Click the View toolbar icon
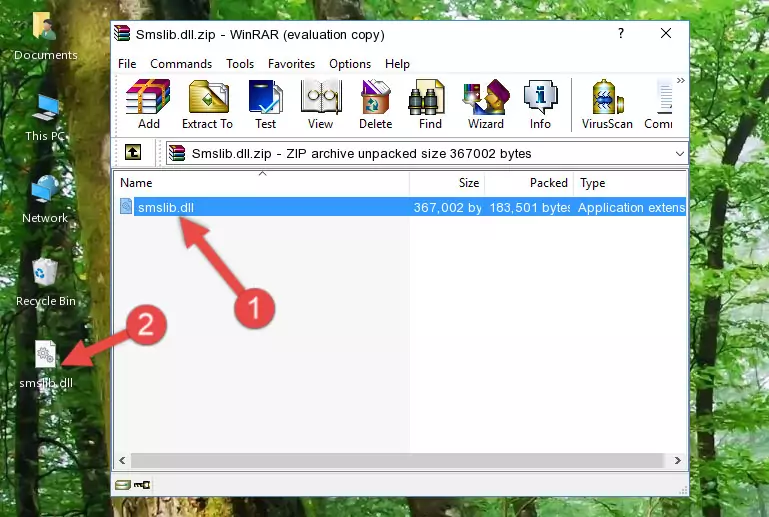 click(321, 104)
